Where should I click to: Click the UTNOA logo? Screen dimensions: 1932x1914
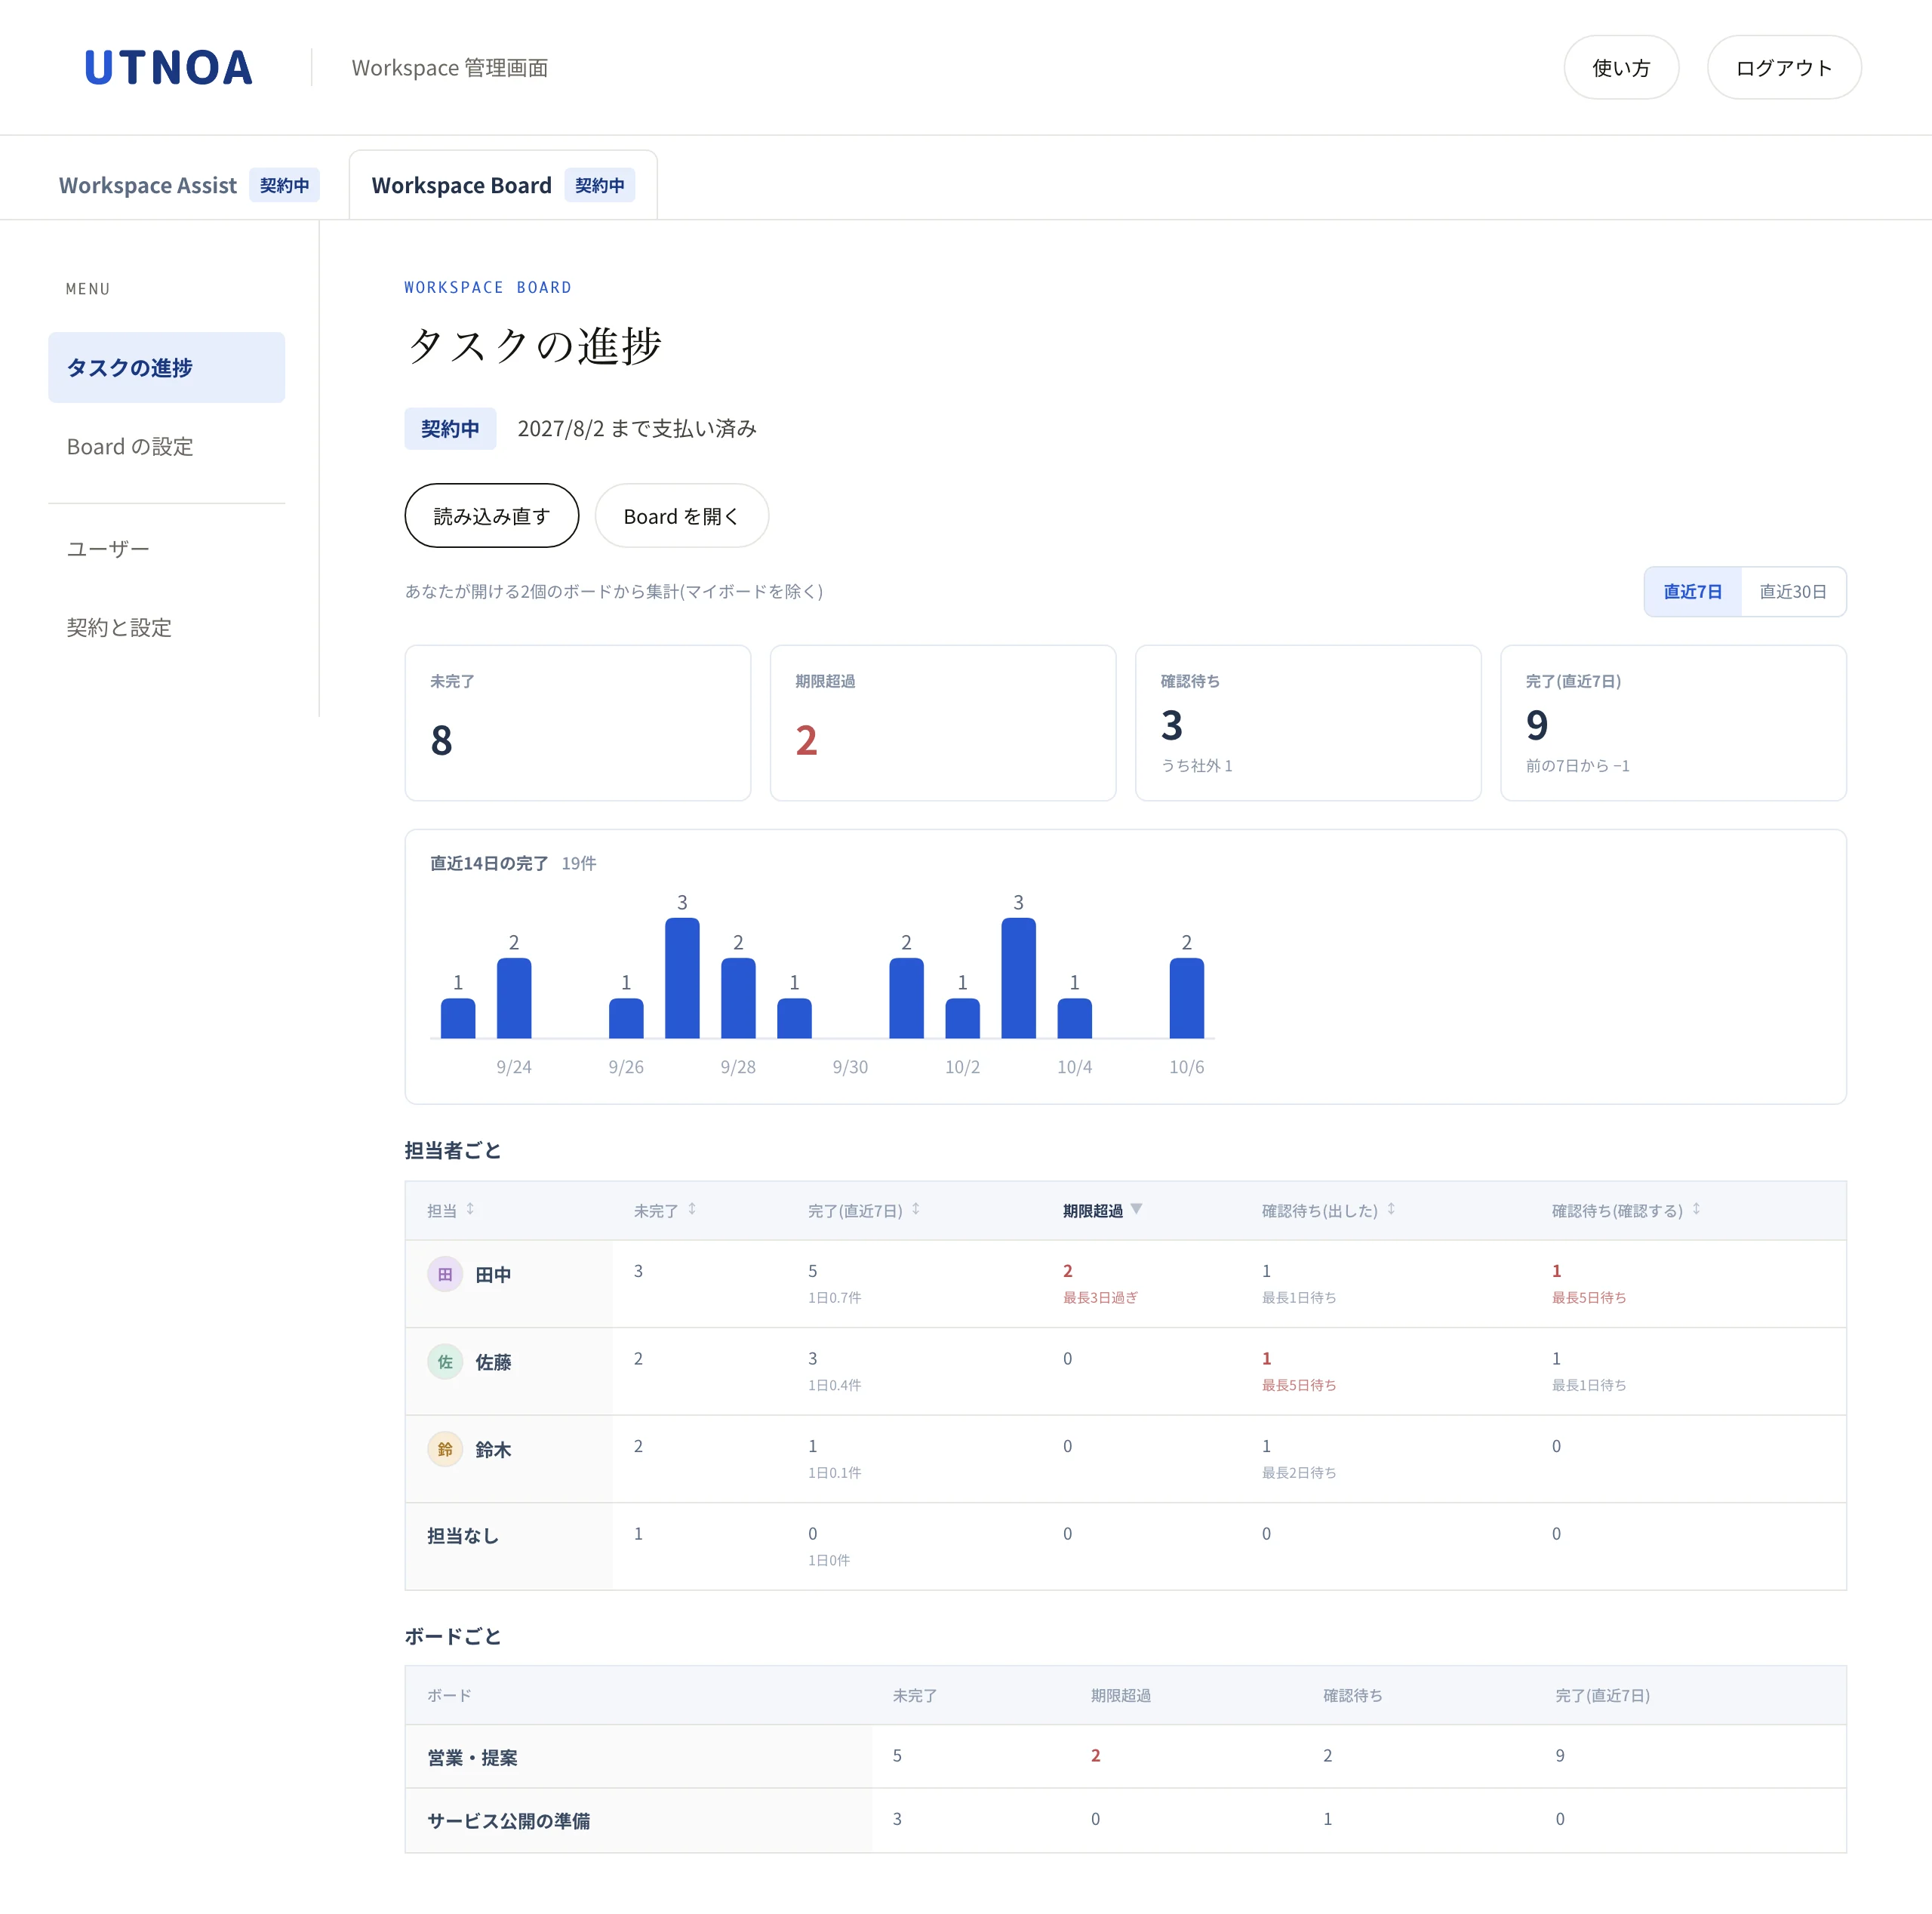pos(168,67)
